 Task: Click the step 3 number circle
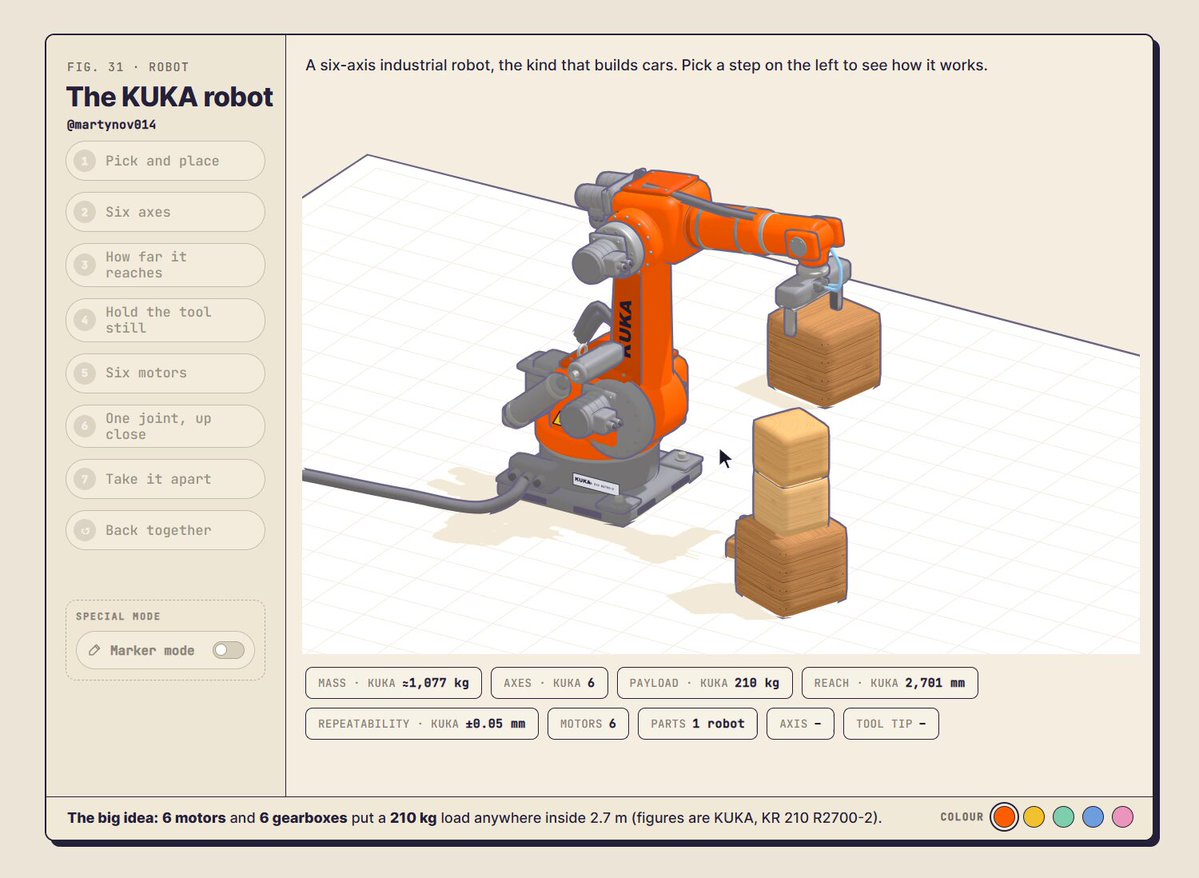tap(85, 265)
